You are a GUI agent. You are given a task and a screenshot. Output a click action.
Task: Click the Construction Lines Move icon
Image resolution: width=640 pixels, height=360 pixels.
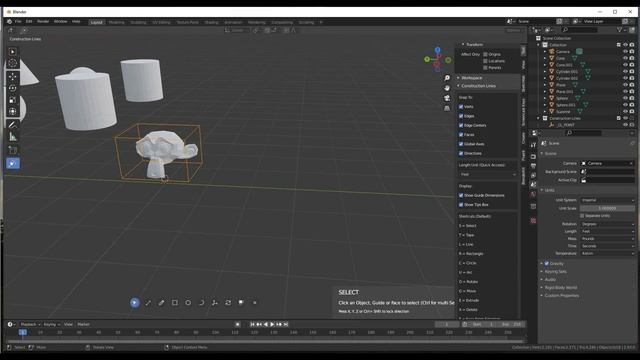coord(215,303)
